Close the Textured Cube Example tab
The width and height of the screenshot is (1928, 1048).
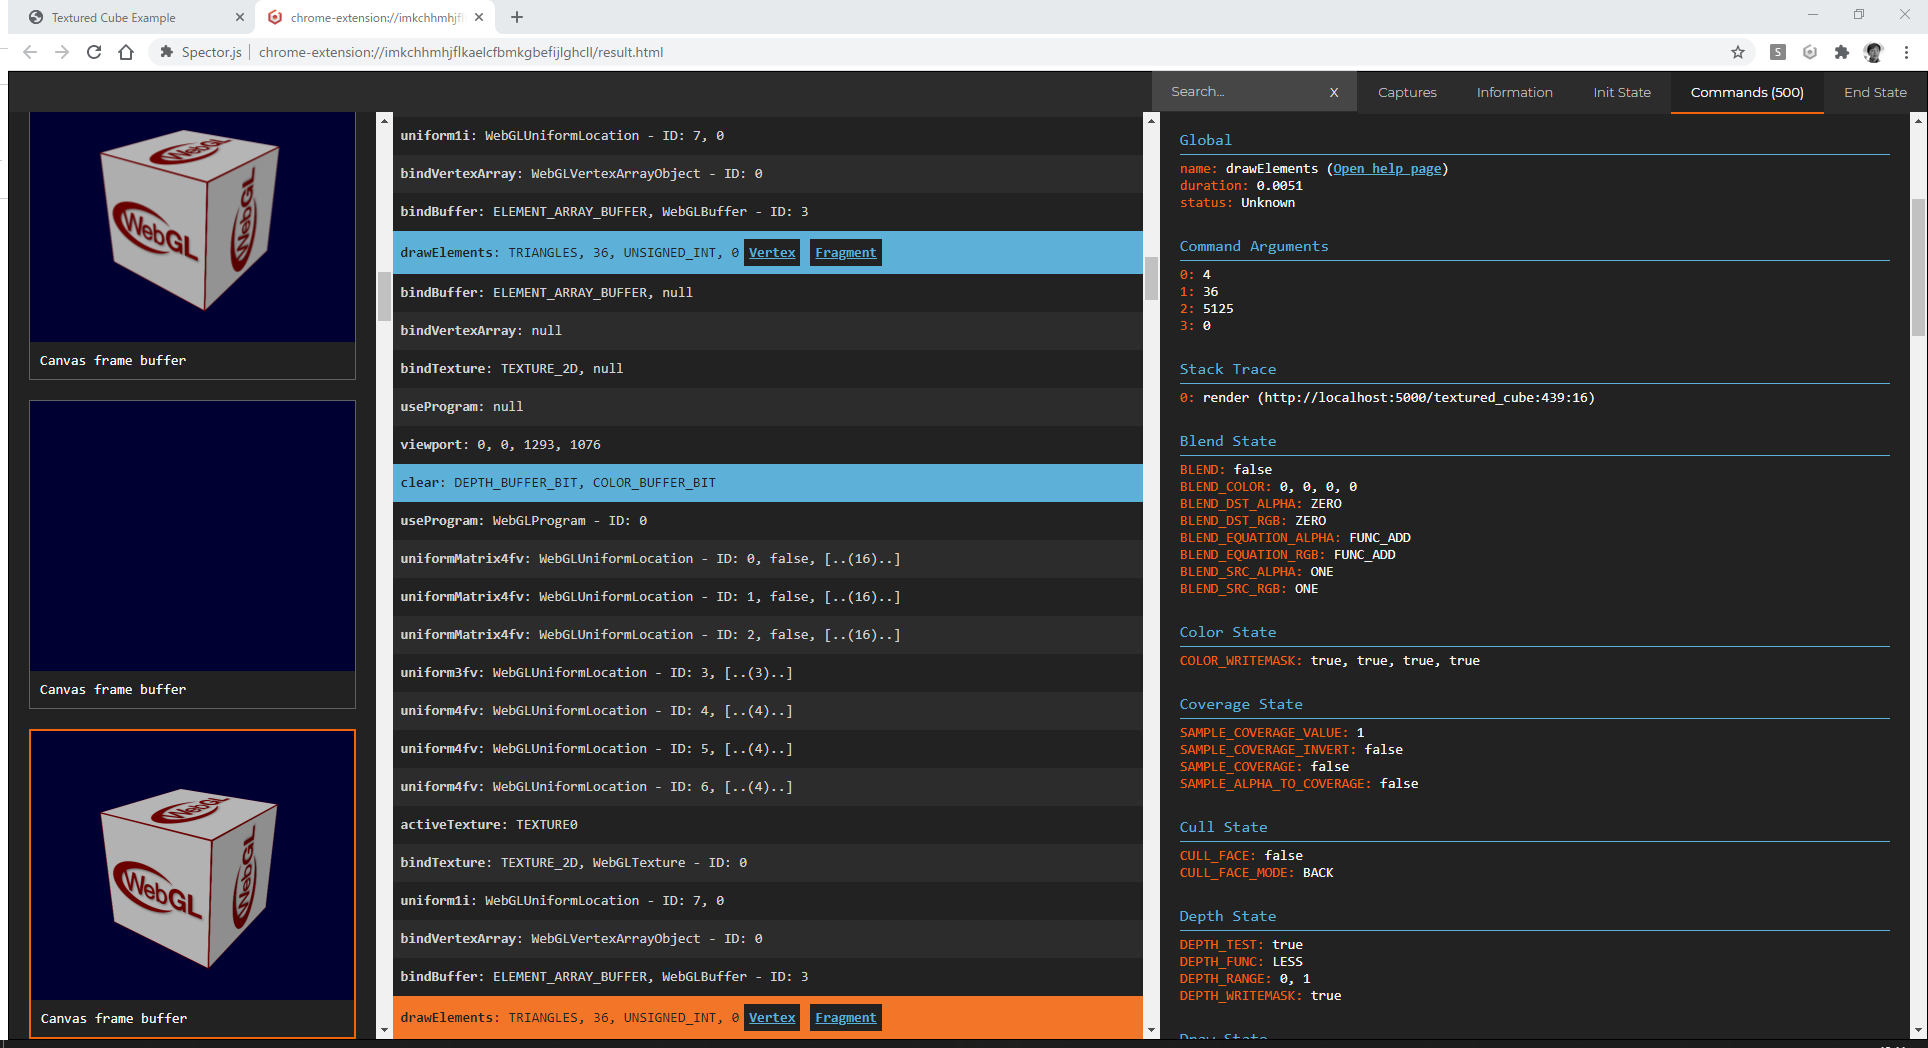[x=239, y=17]
